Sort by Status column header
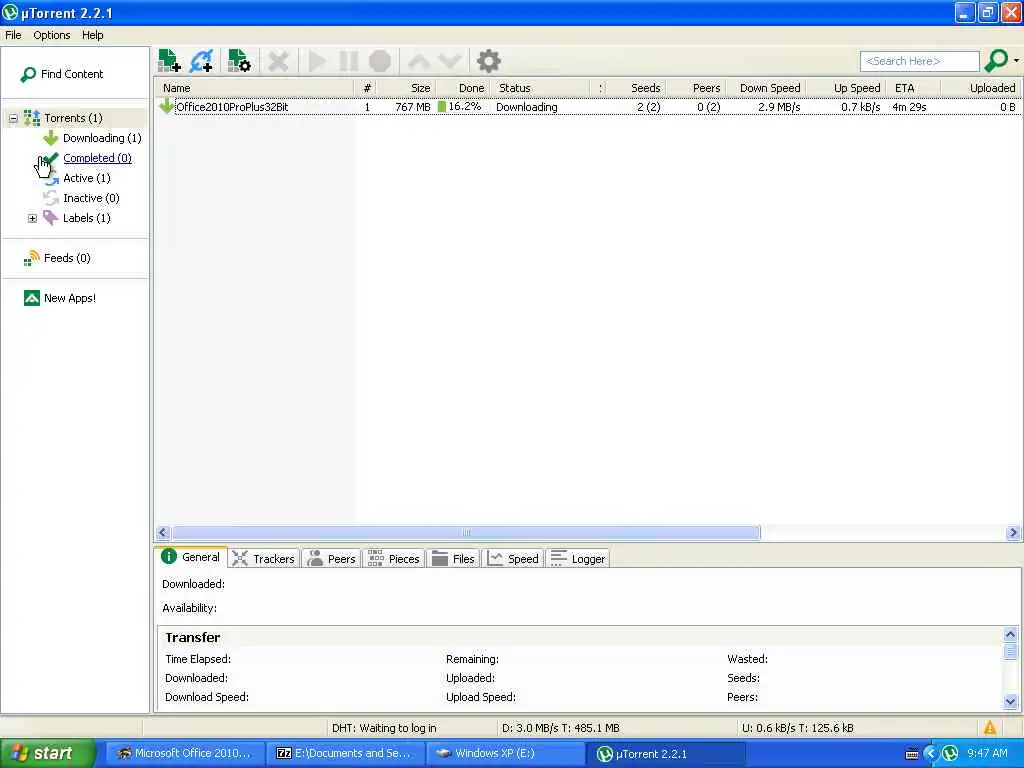 (539, 88)
